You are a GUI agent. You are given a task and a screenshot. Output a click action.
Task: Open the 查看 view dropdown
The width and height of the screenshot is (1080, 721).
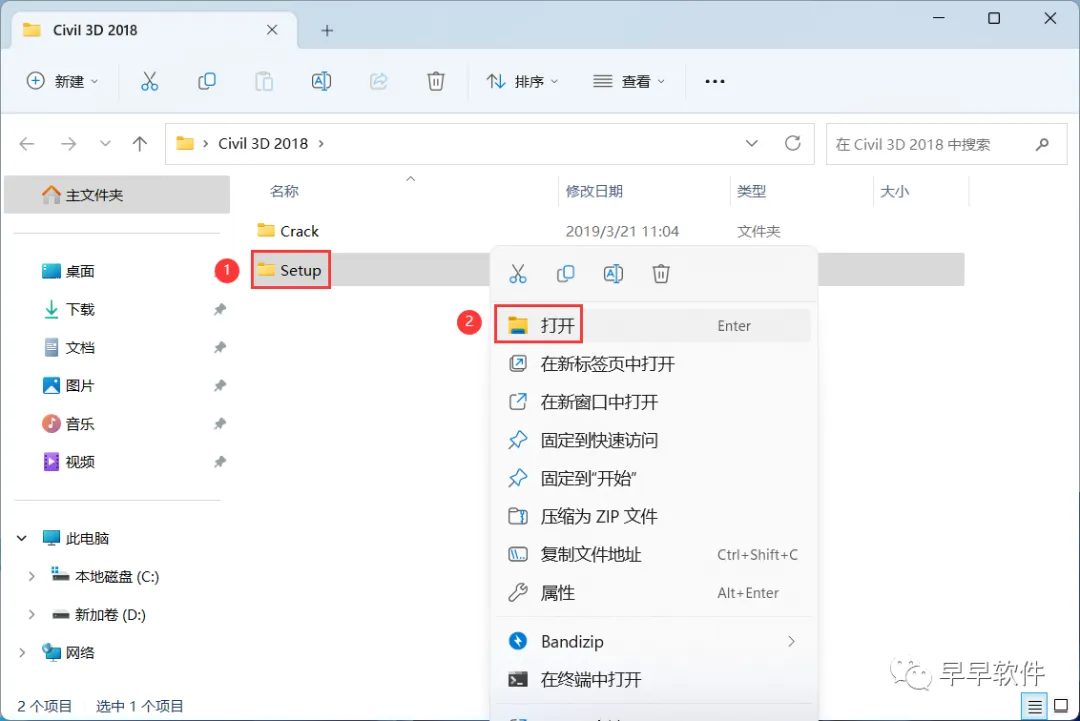(x=629, y=81)
